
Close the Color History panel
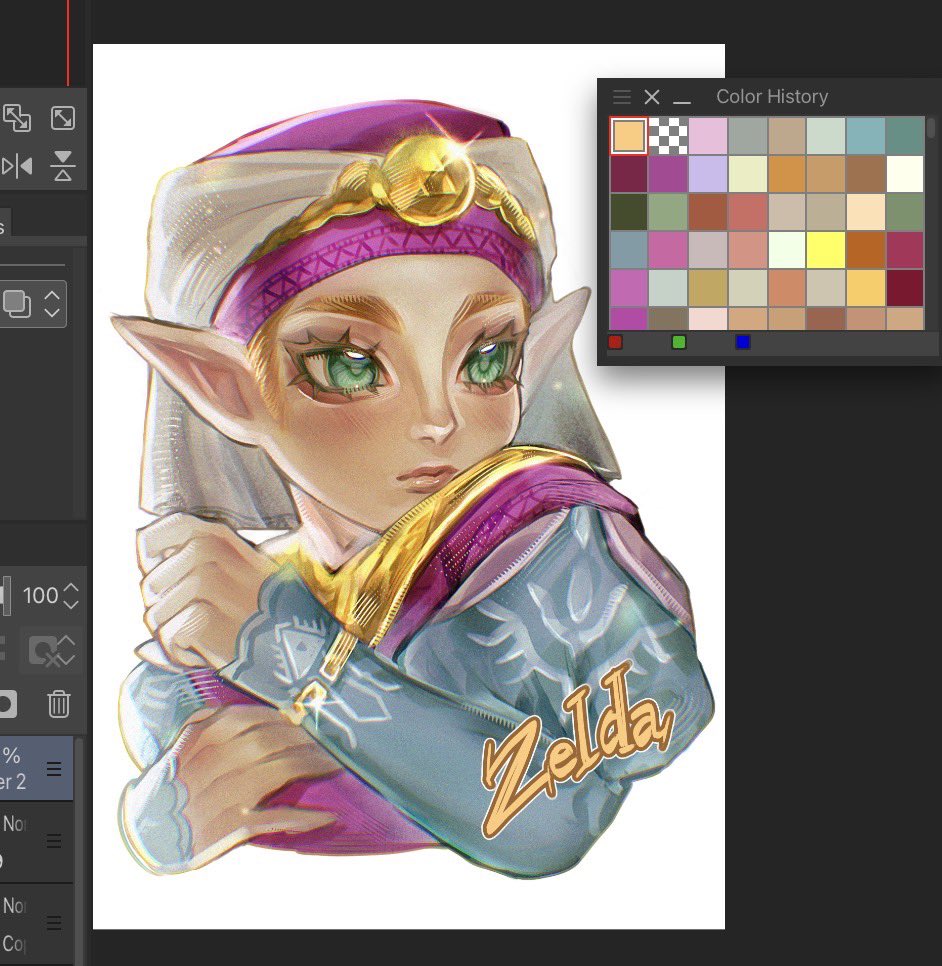pos(652,97)
